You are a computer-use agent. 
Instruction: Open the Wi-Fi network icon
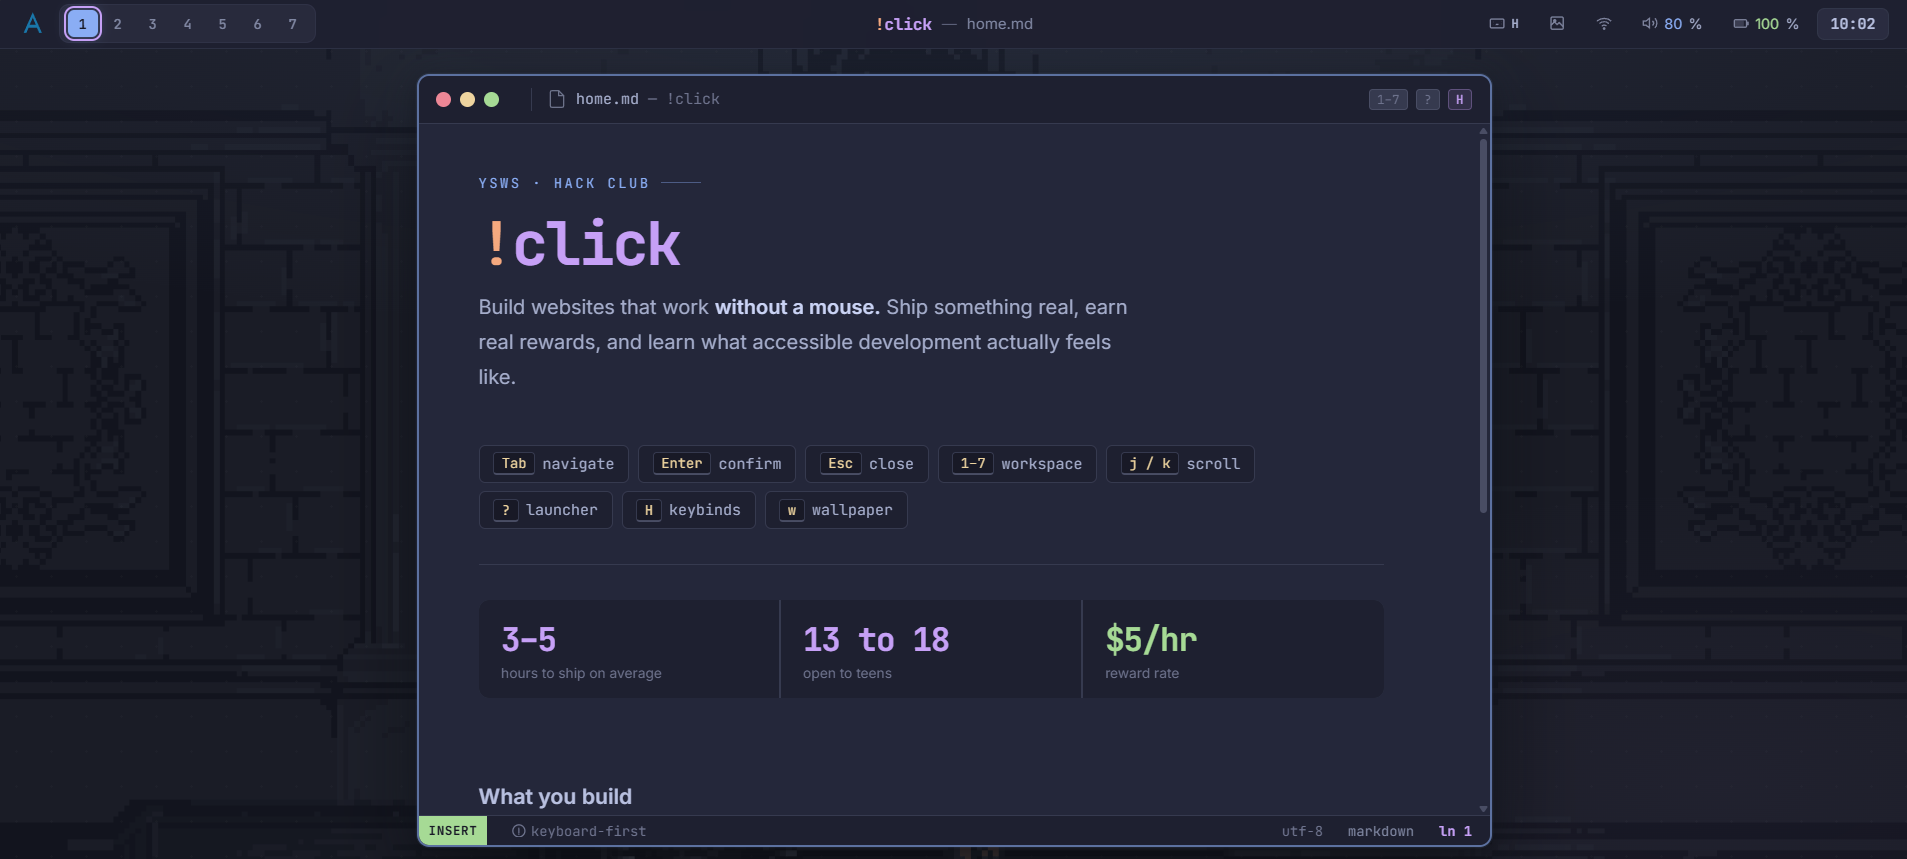coord(1604,24)
